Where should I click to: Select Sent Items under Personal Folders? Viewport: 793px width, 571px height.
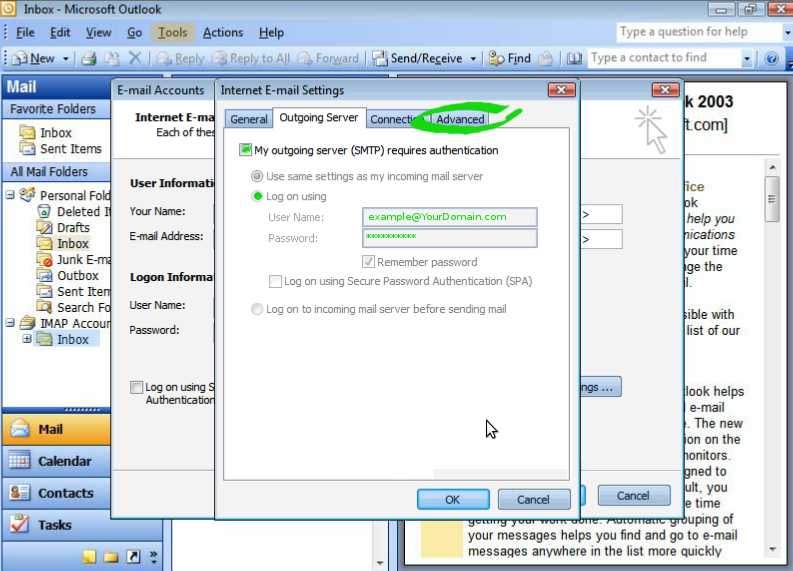click(74, 292)
